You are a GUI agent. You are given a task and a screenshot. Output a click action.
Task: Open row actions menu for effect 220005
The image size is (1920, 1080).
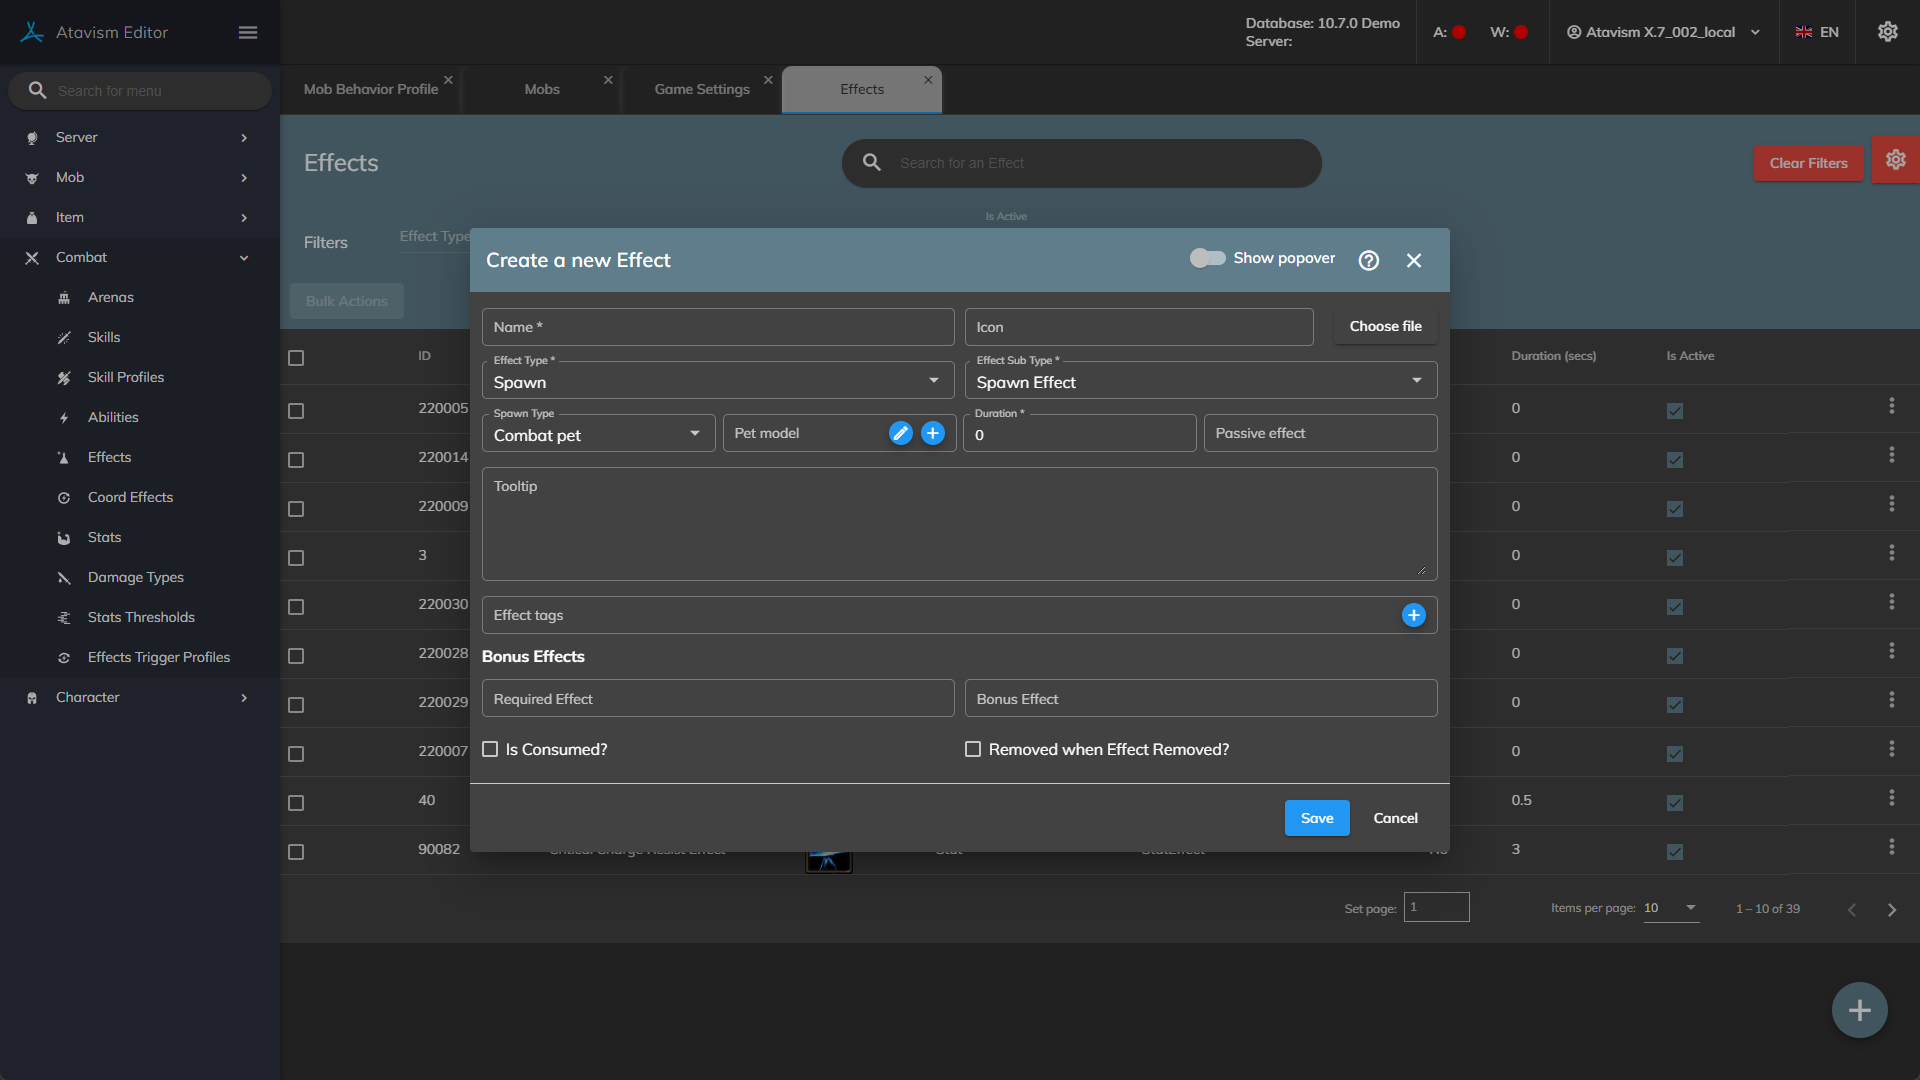click(1891, 406)
